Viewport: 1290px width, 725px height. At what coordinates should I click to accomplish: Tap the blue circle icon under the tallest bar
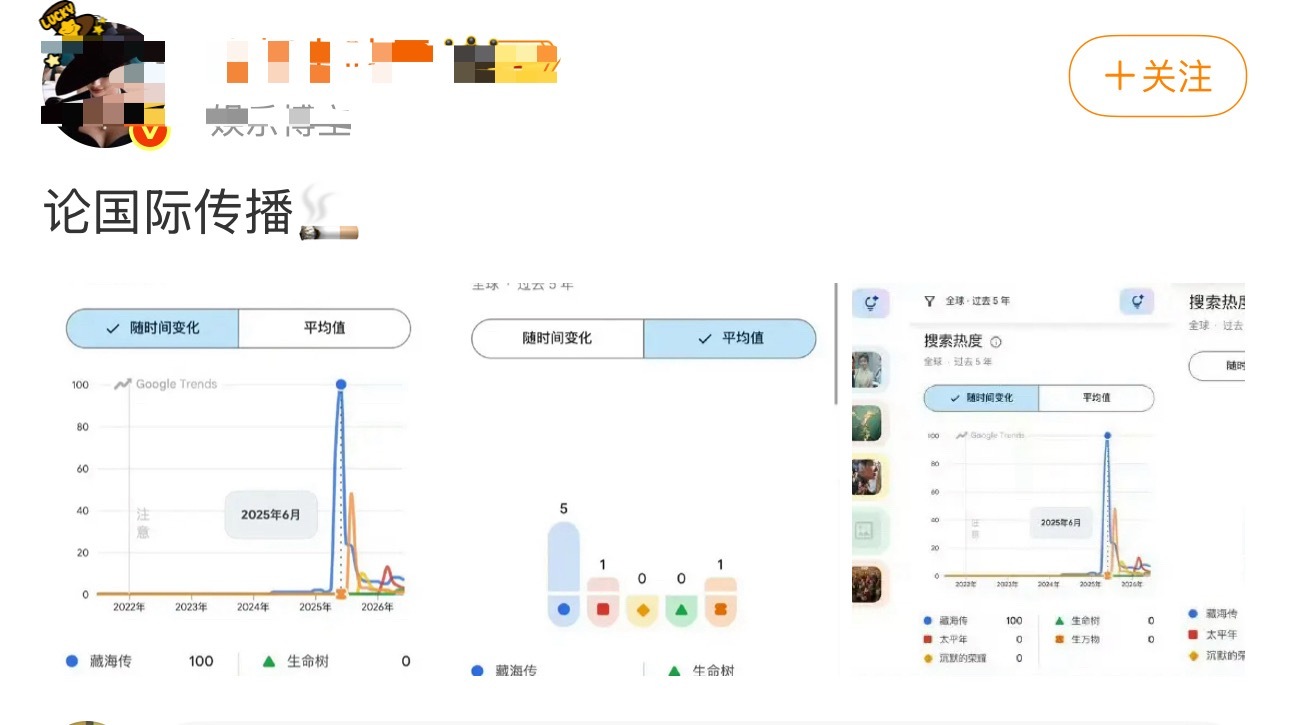point(563,608)
